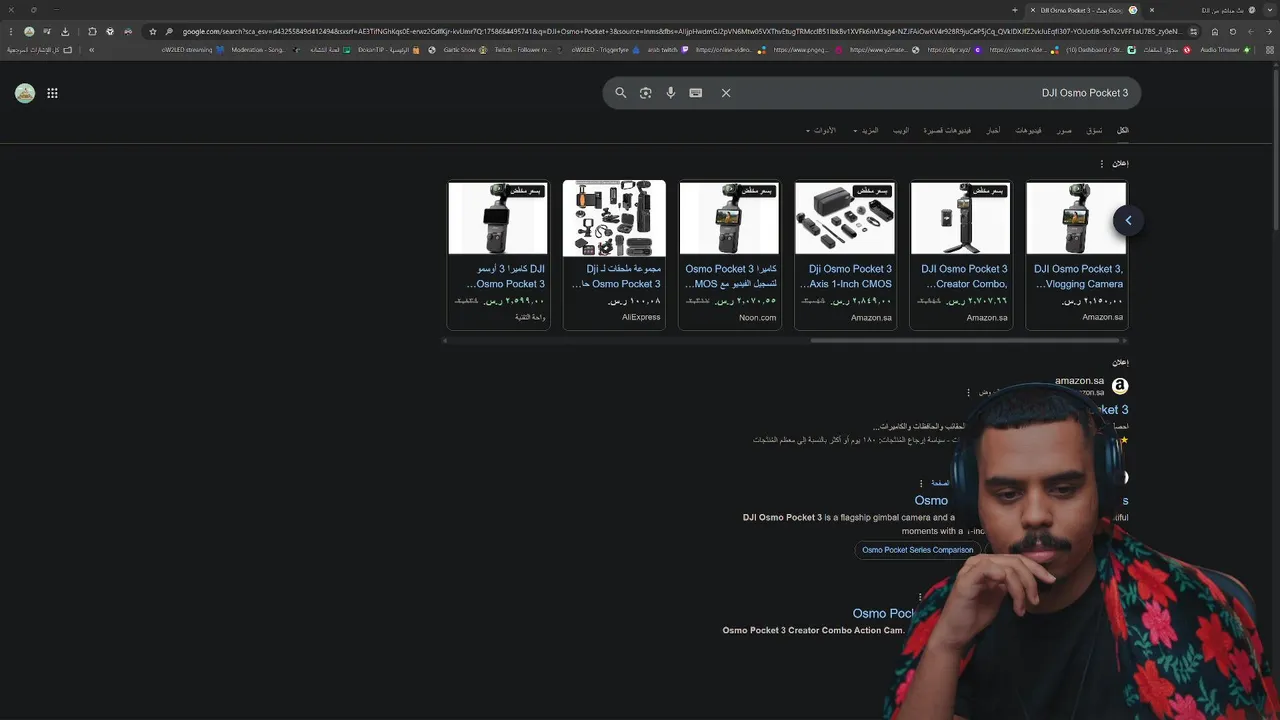
Task: Click the zoom magnifier icon in the address bar
Action: [169, 31]
